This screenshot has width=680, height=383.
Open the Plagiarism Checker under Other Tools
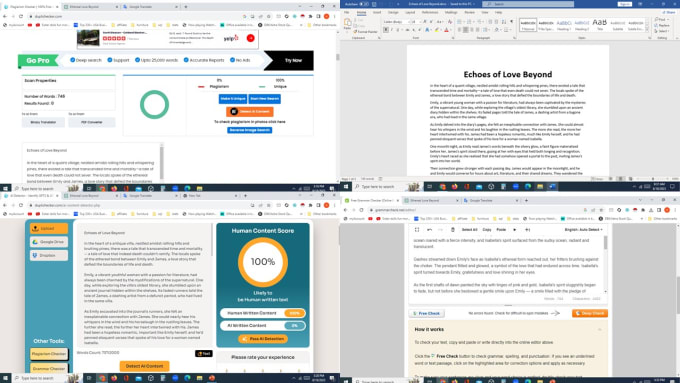[49, 354]
